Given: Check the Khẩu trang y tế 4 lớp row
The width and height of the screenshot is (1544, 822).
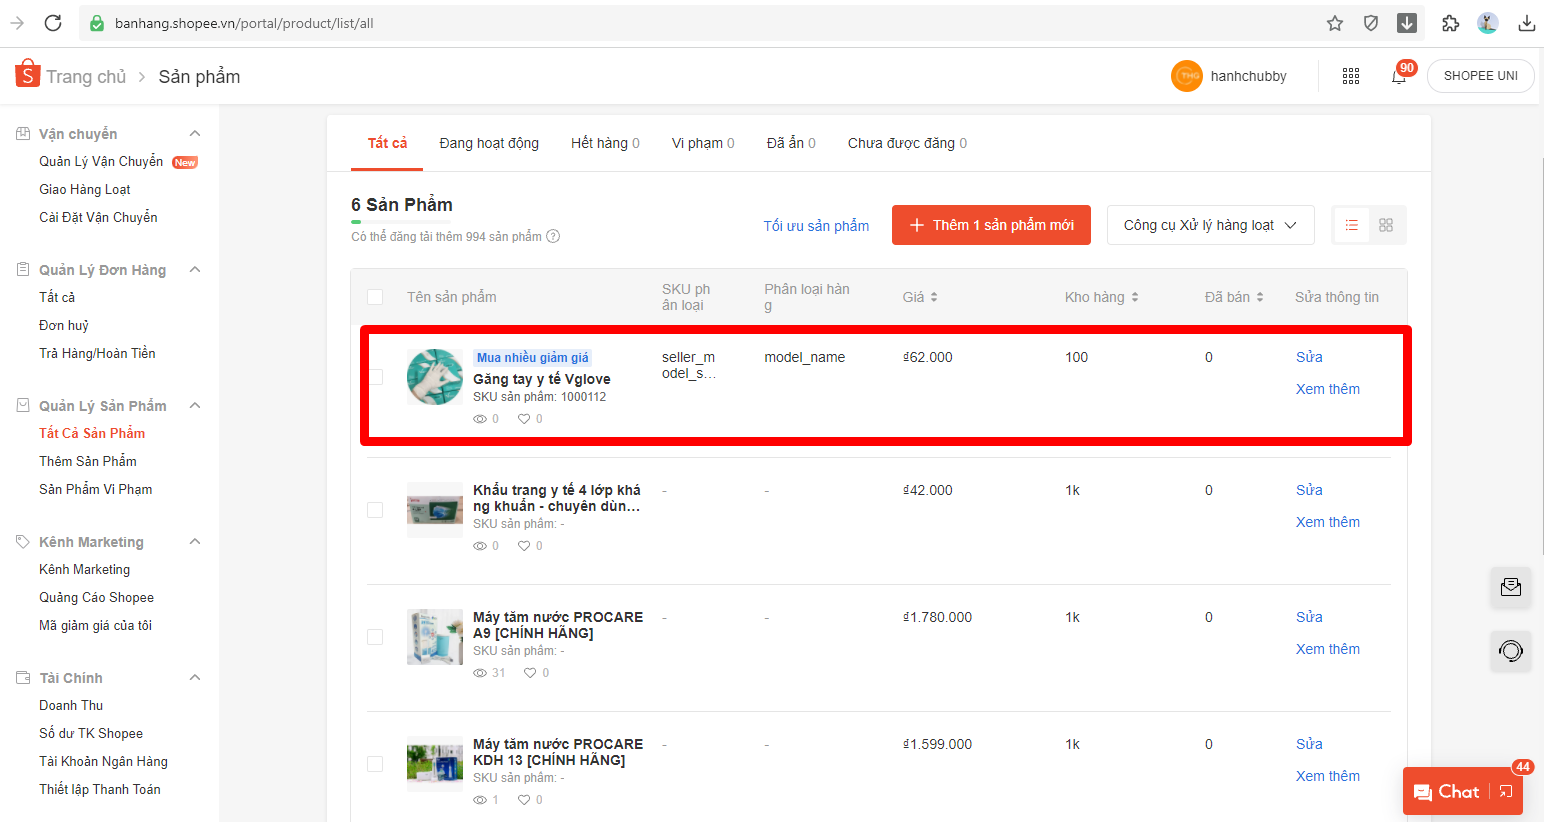Looking at the screenshot, I should [375, 510].
